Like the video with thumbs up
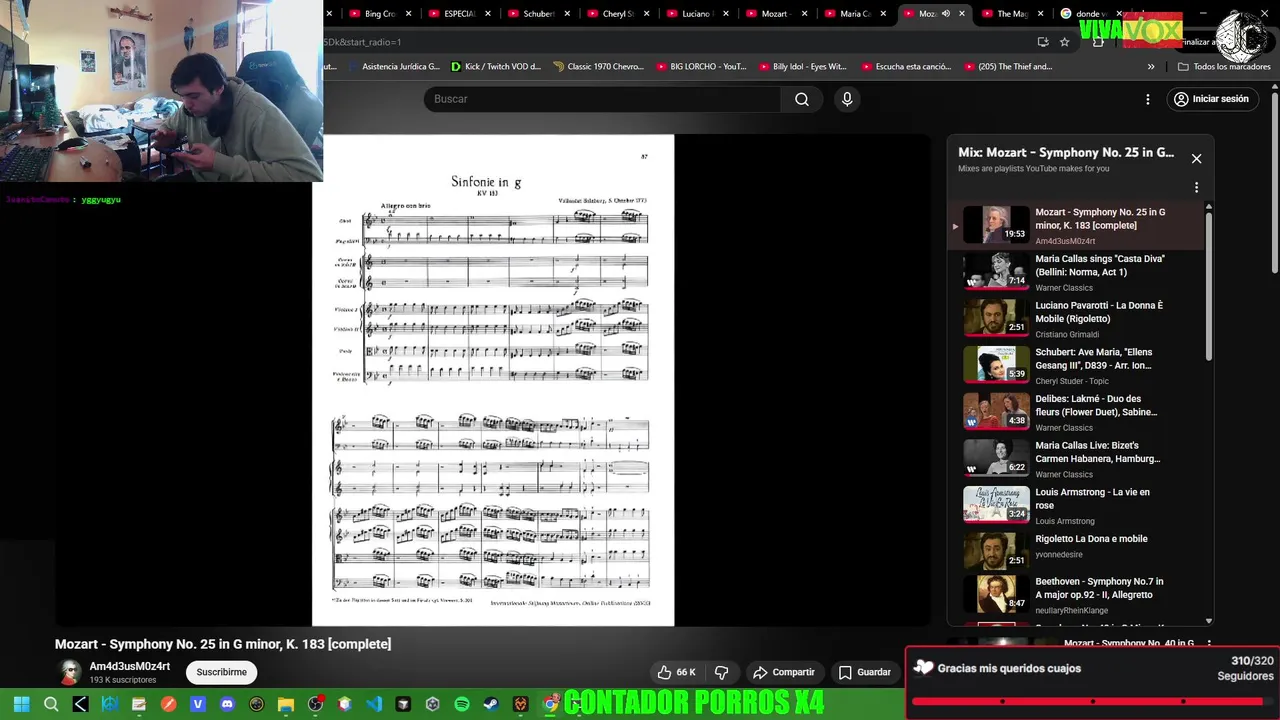Image resolution: width=1280 pixels, height=720 pixels. pos(676,672)
